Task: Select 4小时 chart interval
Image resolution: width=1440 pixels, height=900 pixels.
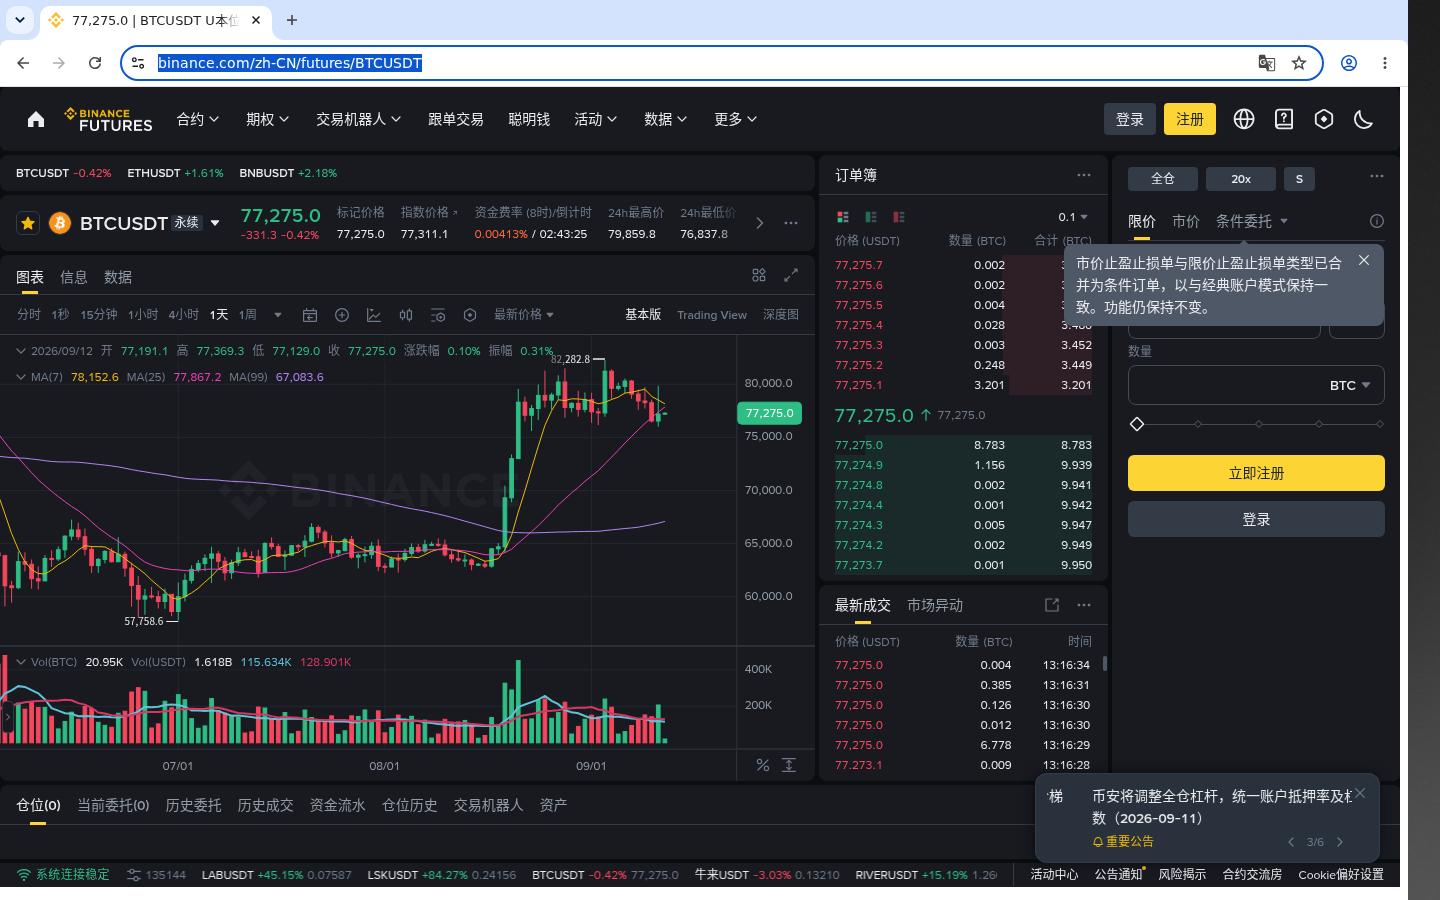Action: 184,315
